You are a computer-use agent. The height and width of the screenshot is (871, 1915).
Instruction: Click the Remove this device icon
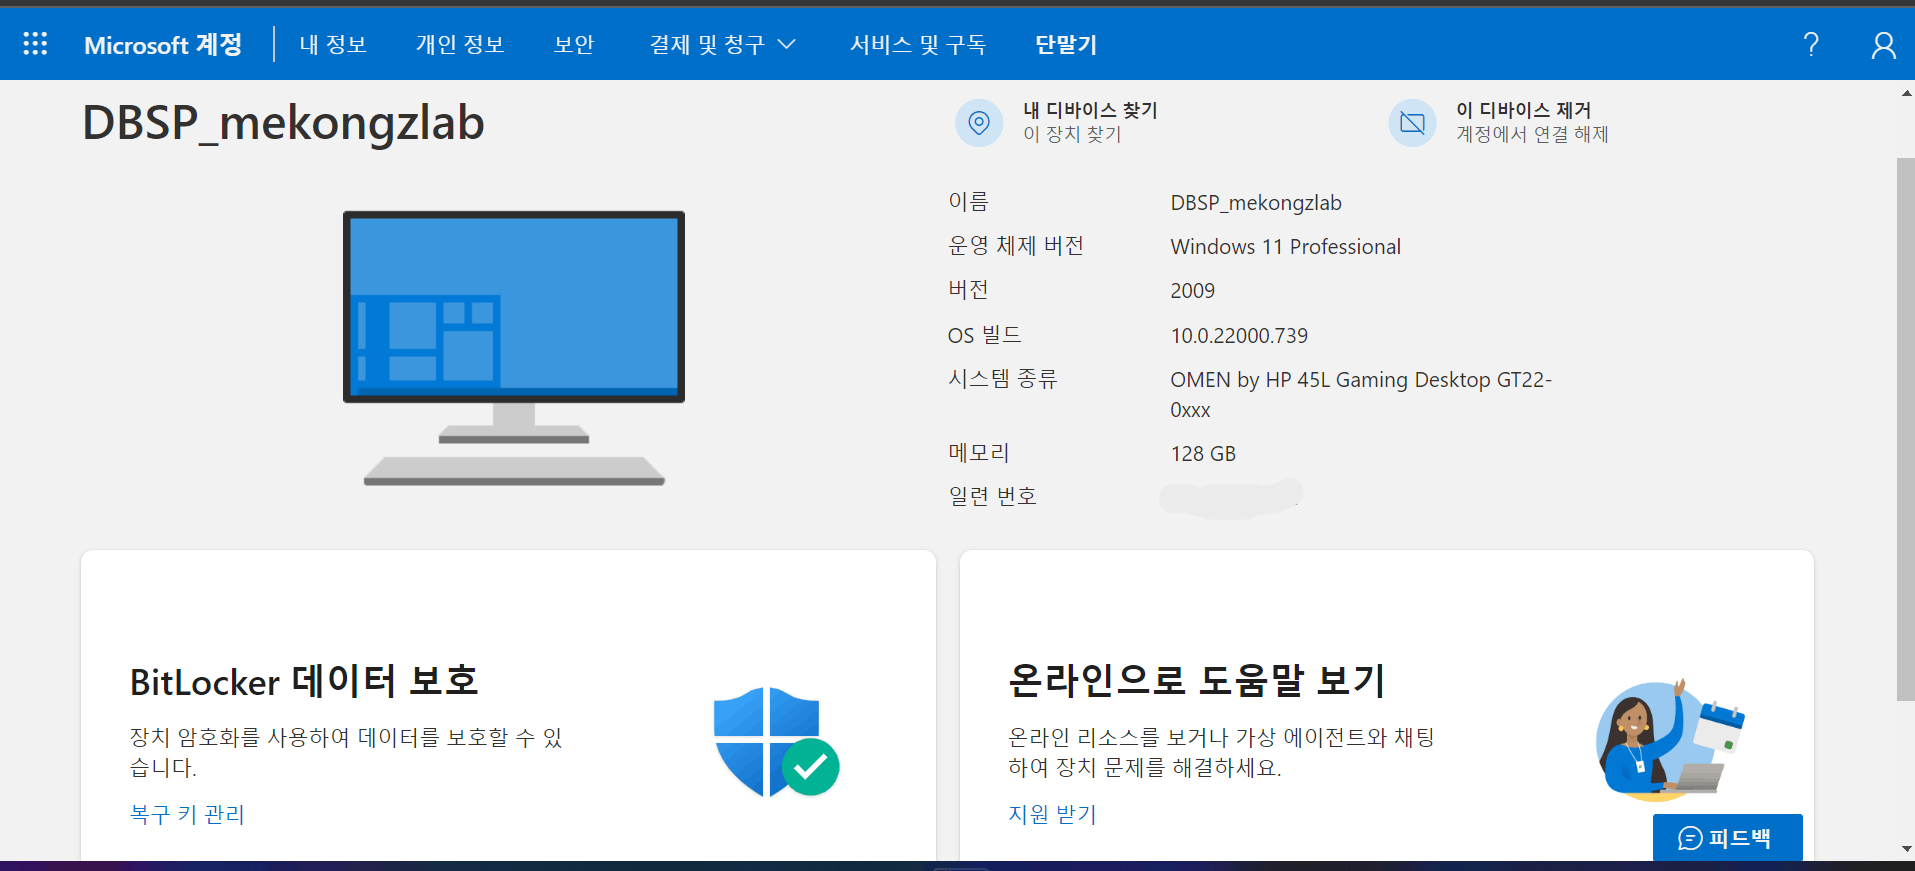[x=1412, y=123]
